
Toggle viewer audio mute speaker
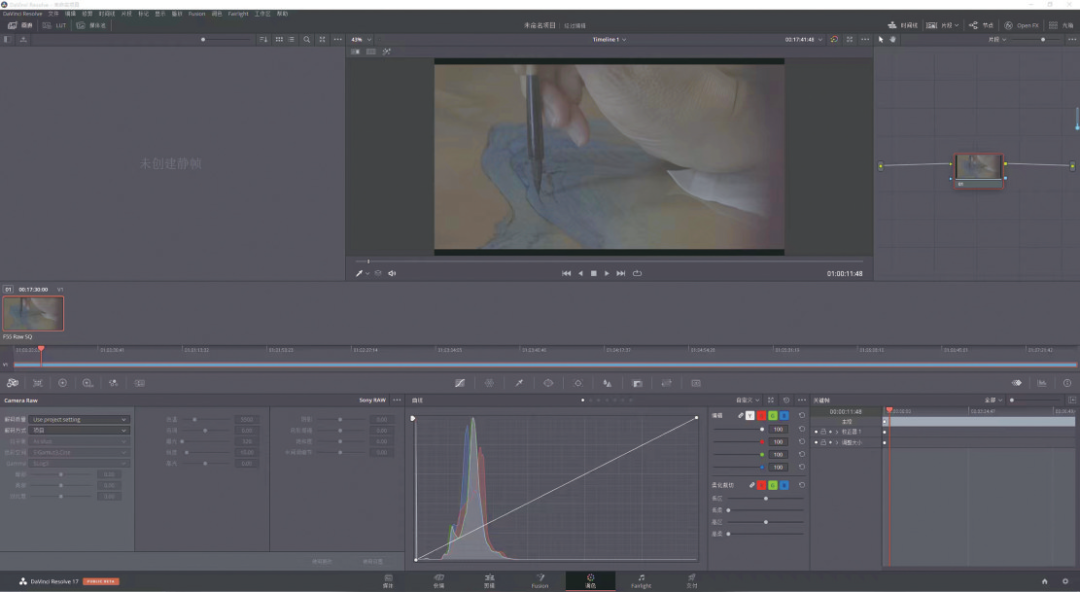pos(392,274)
